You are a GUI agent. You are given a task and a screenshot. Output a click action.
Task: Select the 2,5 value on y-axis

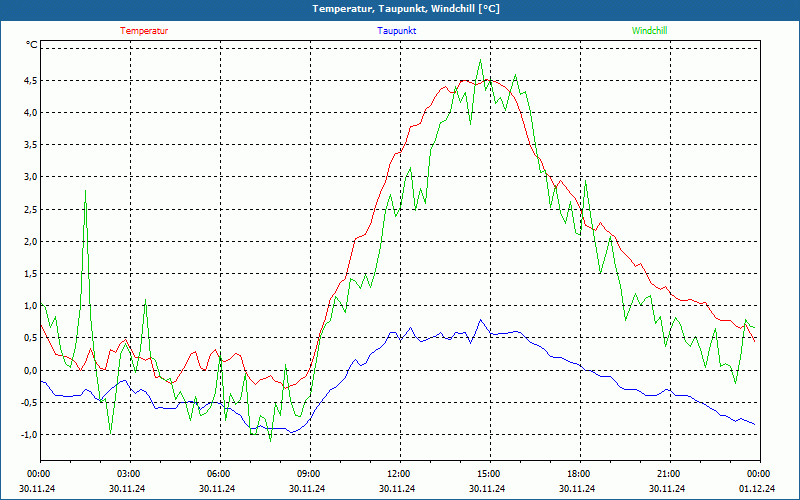click(x=29, y=209)
